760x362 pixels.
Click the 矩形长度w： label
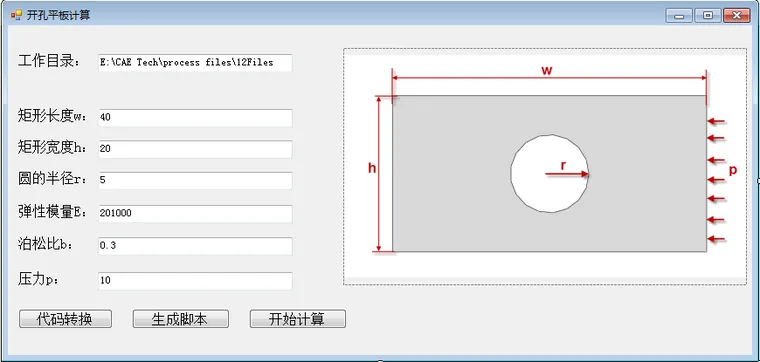(52, 116)
